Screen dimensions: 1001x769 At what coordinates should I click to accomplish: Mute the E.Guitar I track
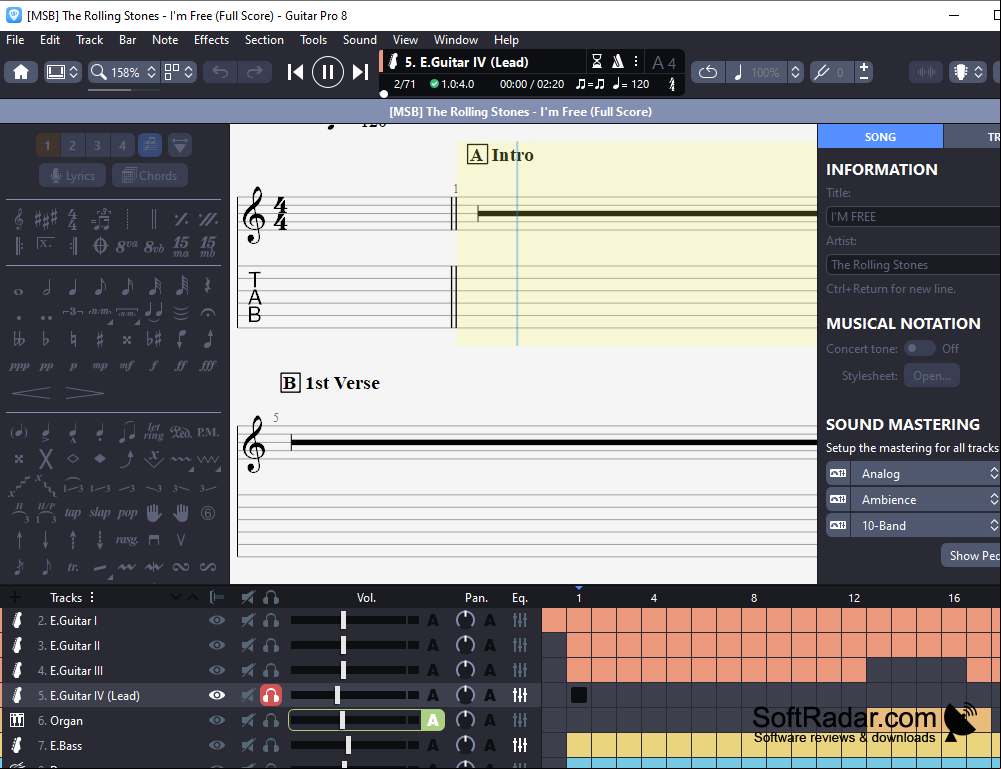click(x=248, y=620)
